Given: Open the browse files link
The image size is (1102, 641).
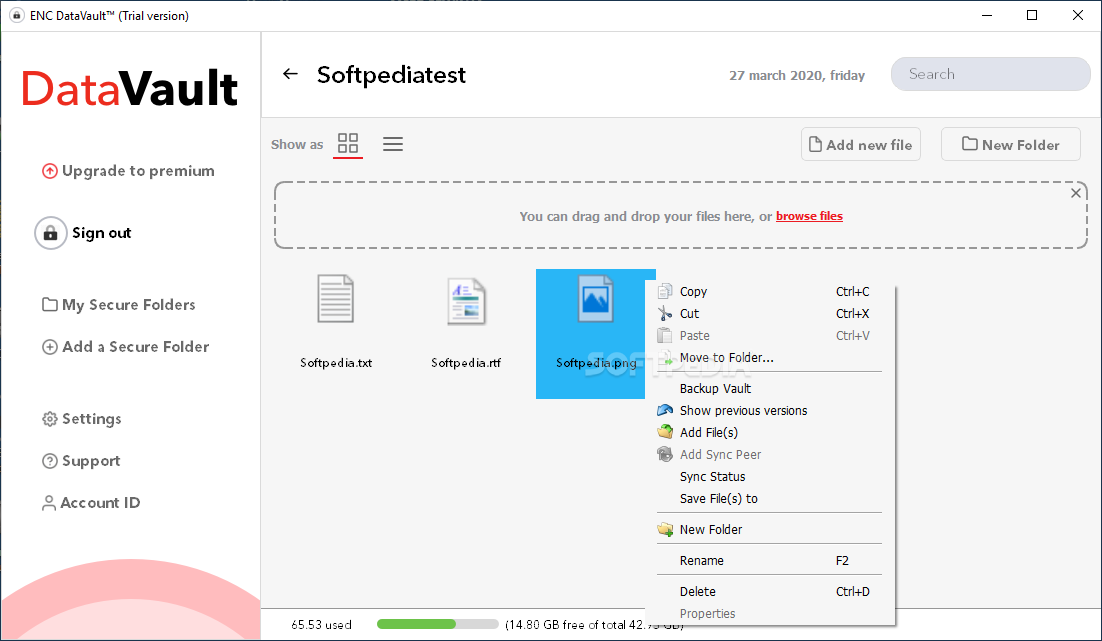Looking at the screenshot, I should 809,216.
